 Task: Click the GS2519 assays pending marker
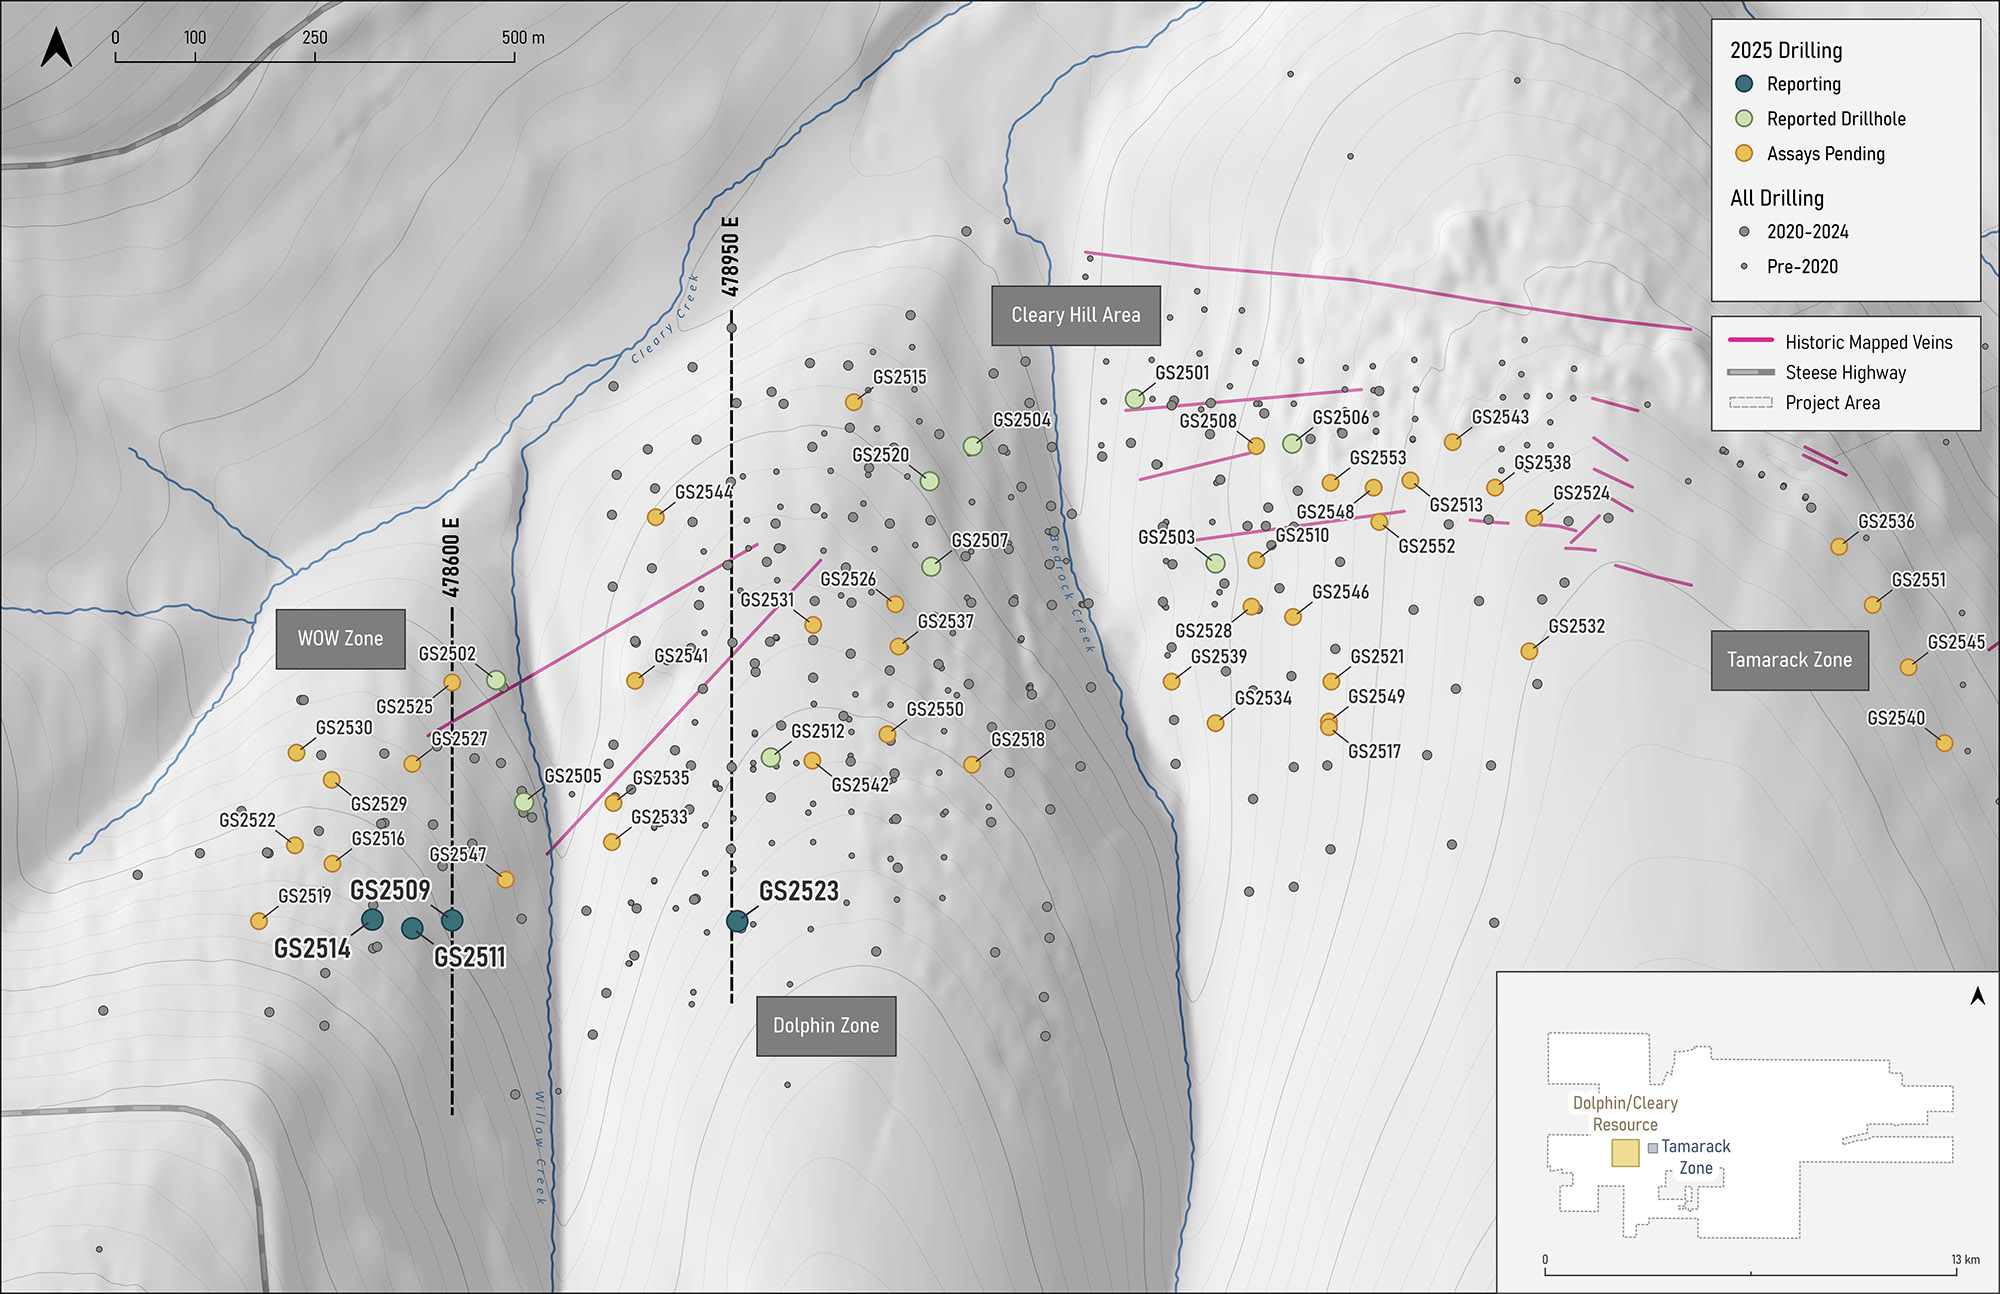(x=259, y=920)
